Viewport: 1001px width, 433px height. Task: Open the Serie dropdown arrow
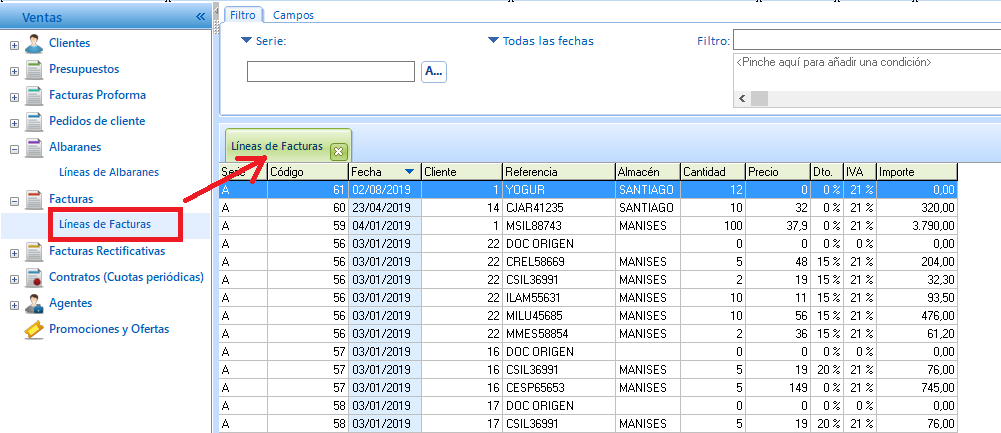pyautogui.click(x=246, y=41)
